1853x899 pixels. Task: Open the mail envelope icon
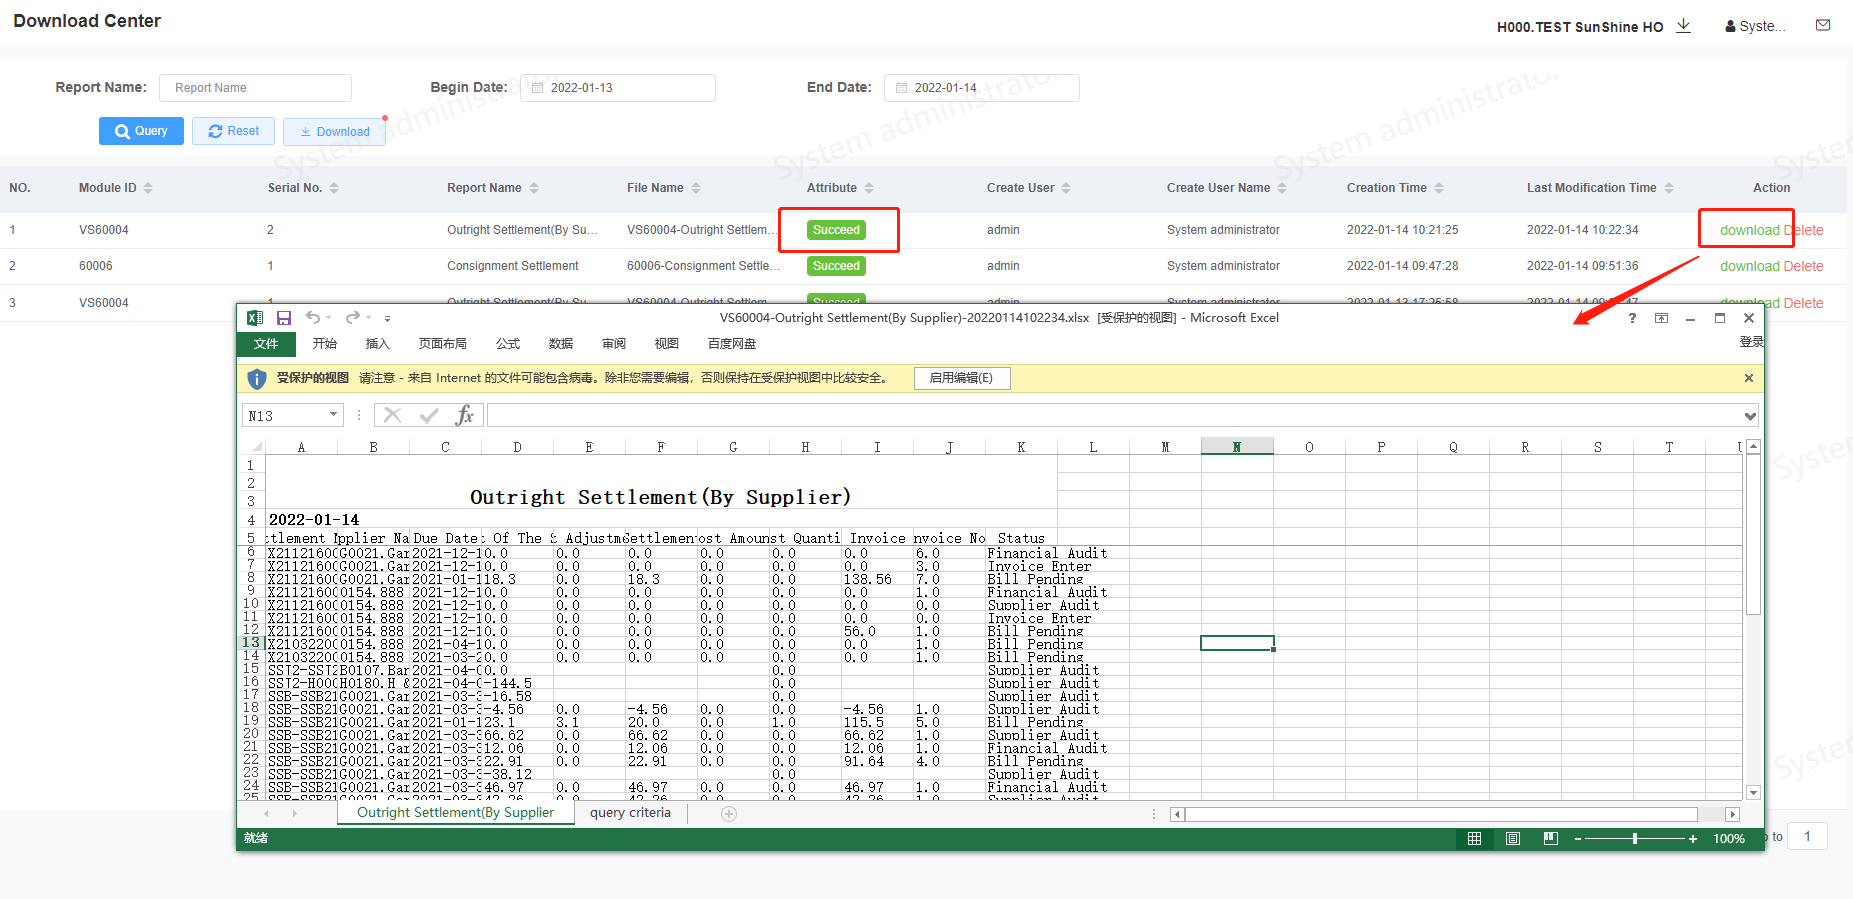point(1823,26)
